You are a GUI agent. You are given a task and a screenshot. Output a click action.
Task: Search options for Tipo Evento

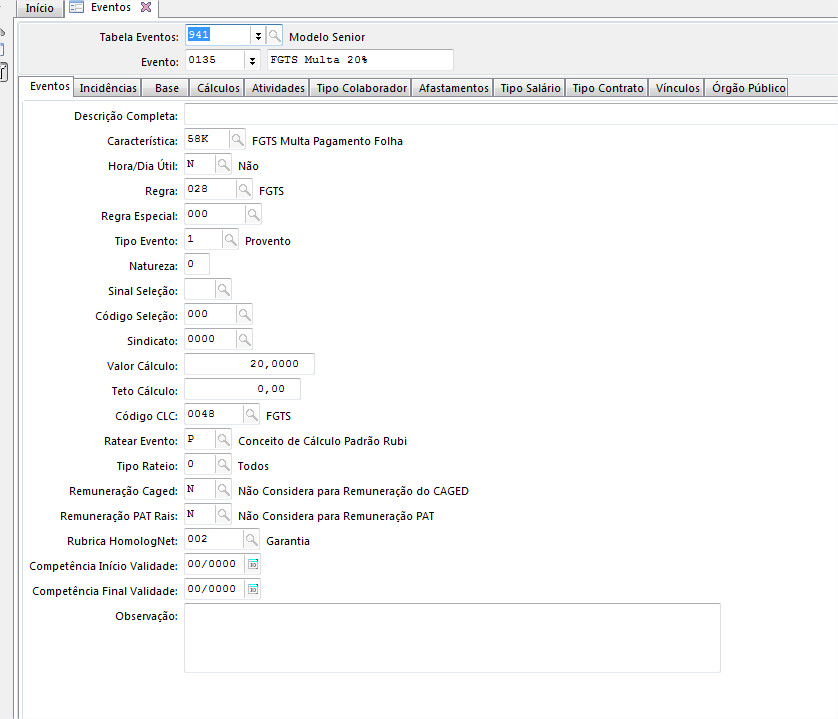pos(230,240)
